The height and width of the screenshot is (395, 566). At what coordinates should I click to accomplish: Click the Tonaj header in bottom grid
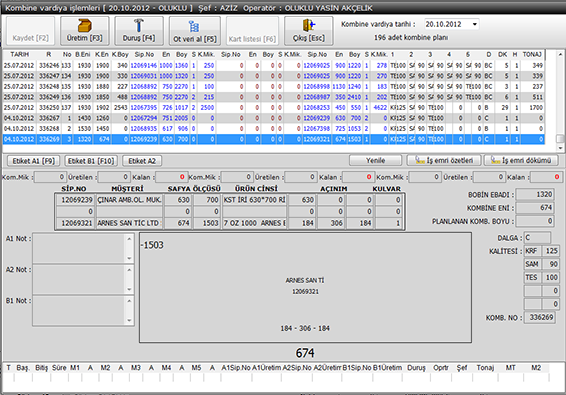[x=485, y=368]
